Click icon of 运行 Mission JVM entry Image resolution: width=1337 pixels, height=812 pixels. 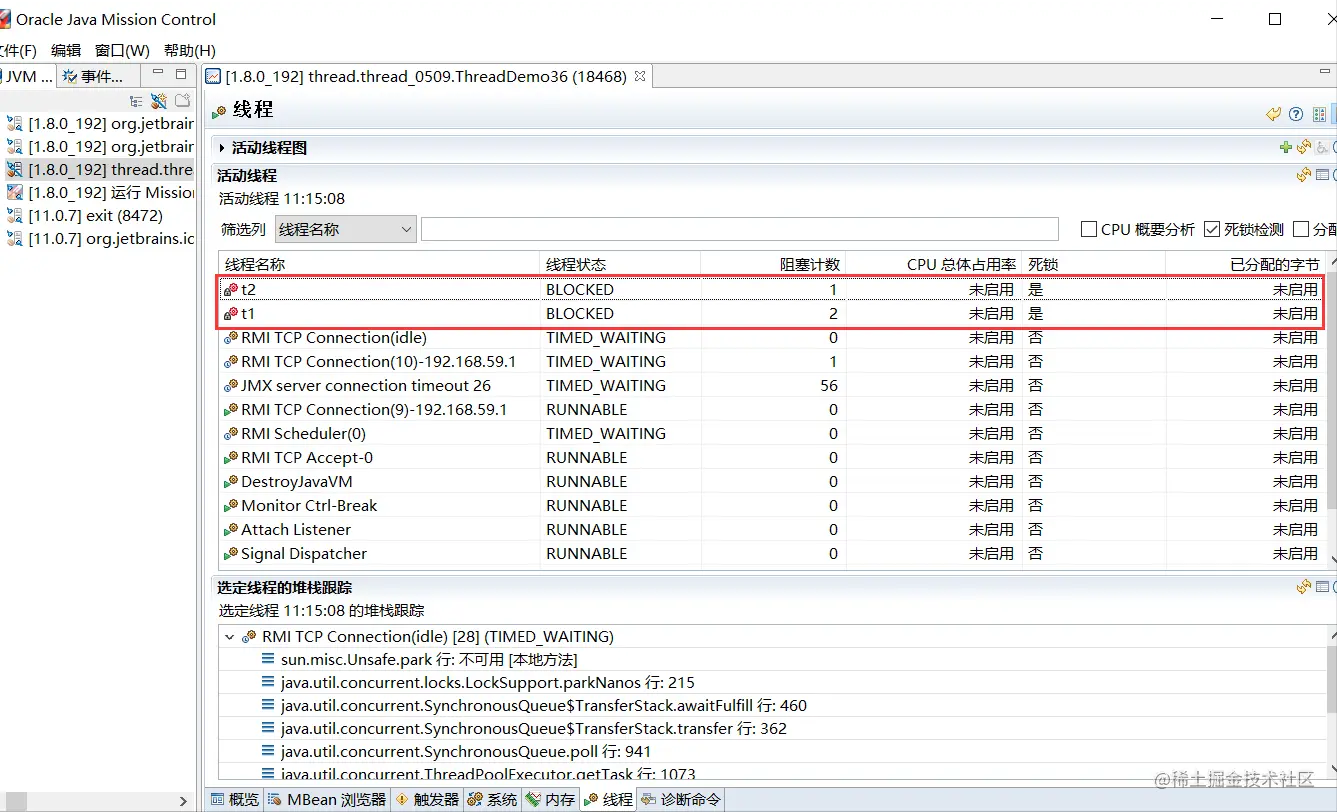pos(14,192)
